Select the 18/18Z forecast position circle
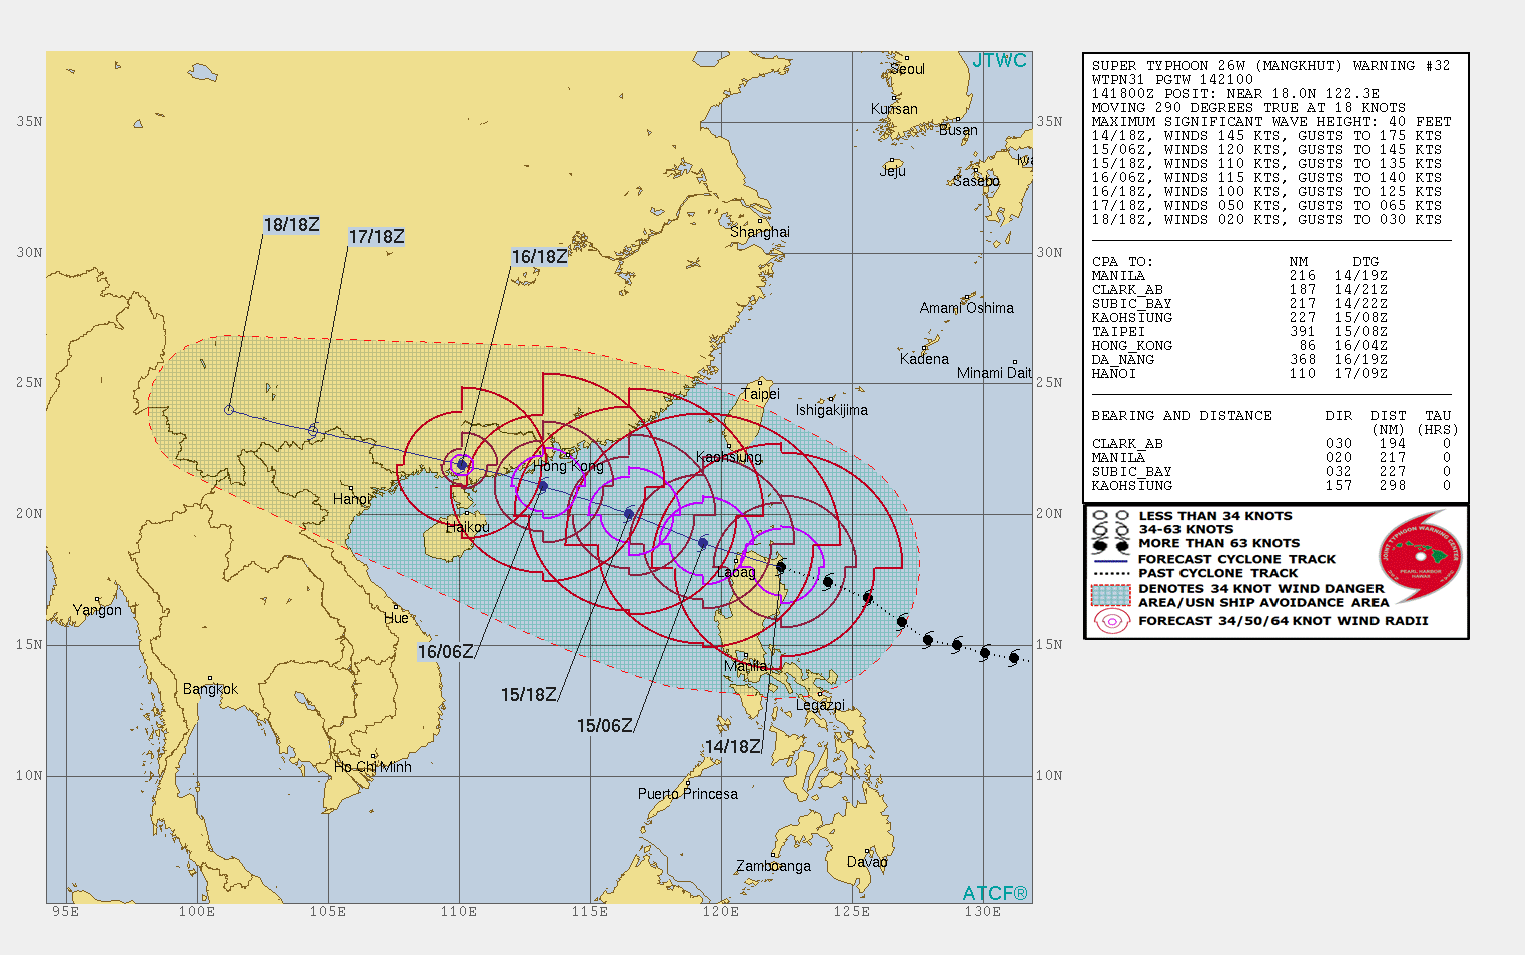 [x=229, y=410]
